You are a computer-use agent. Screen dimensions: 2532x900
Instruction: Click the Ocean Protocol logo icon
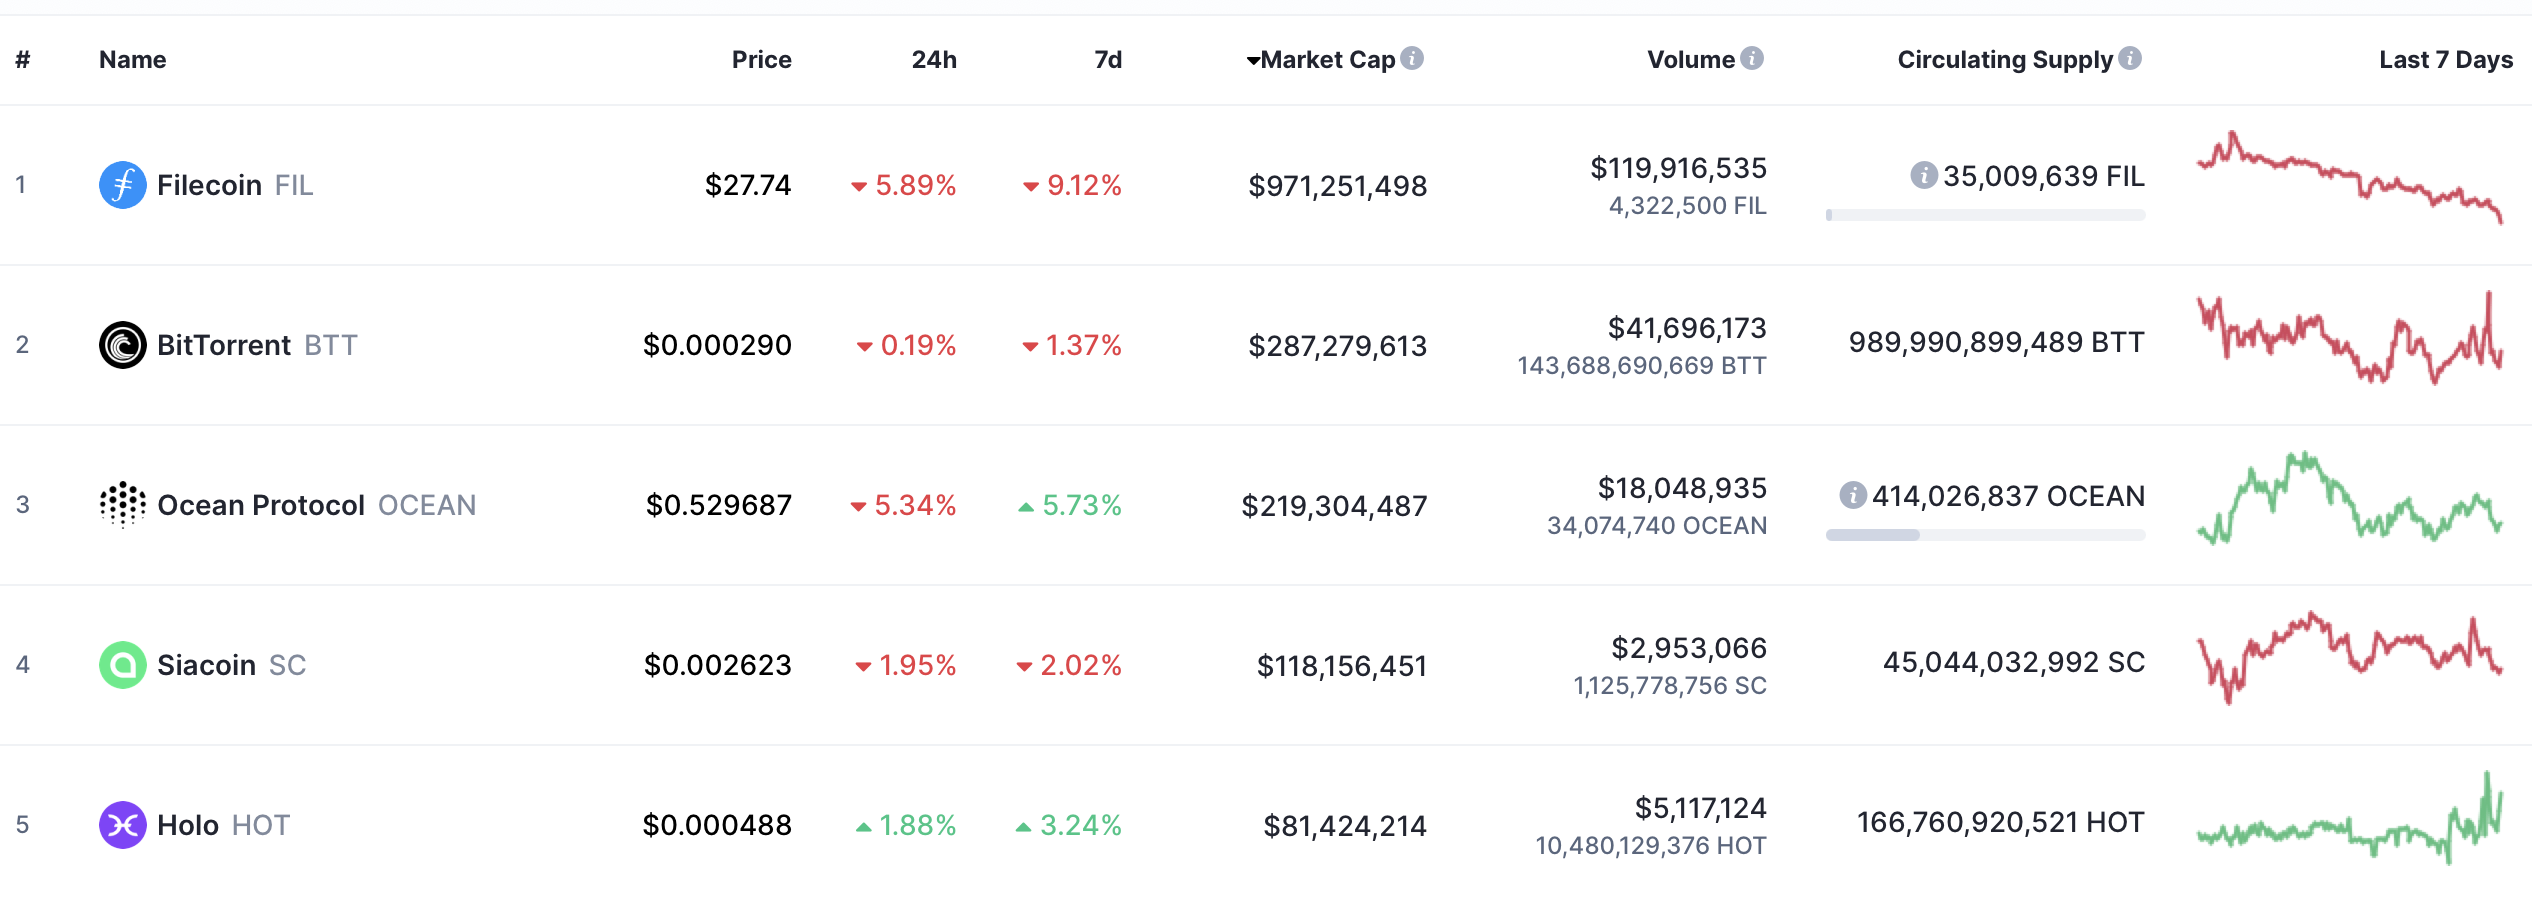coord(122,505)
